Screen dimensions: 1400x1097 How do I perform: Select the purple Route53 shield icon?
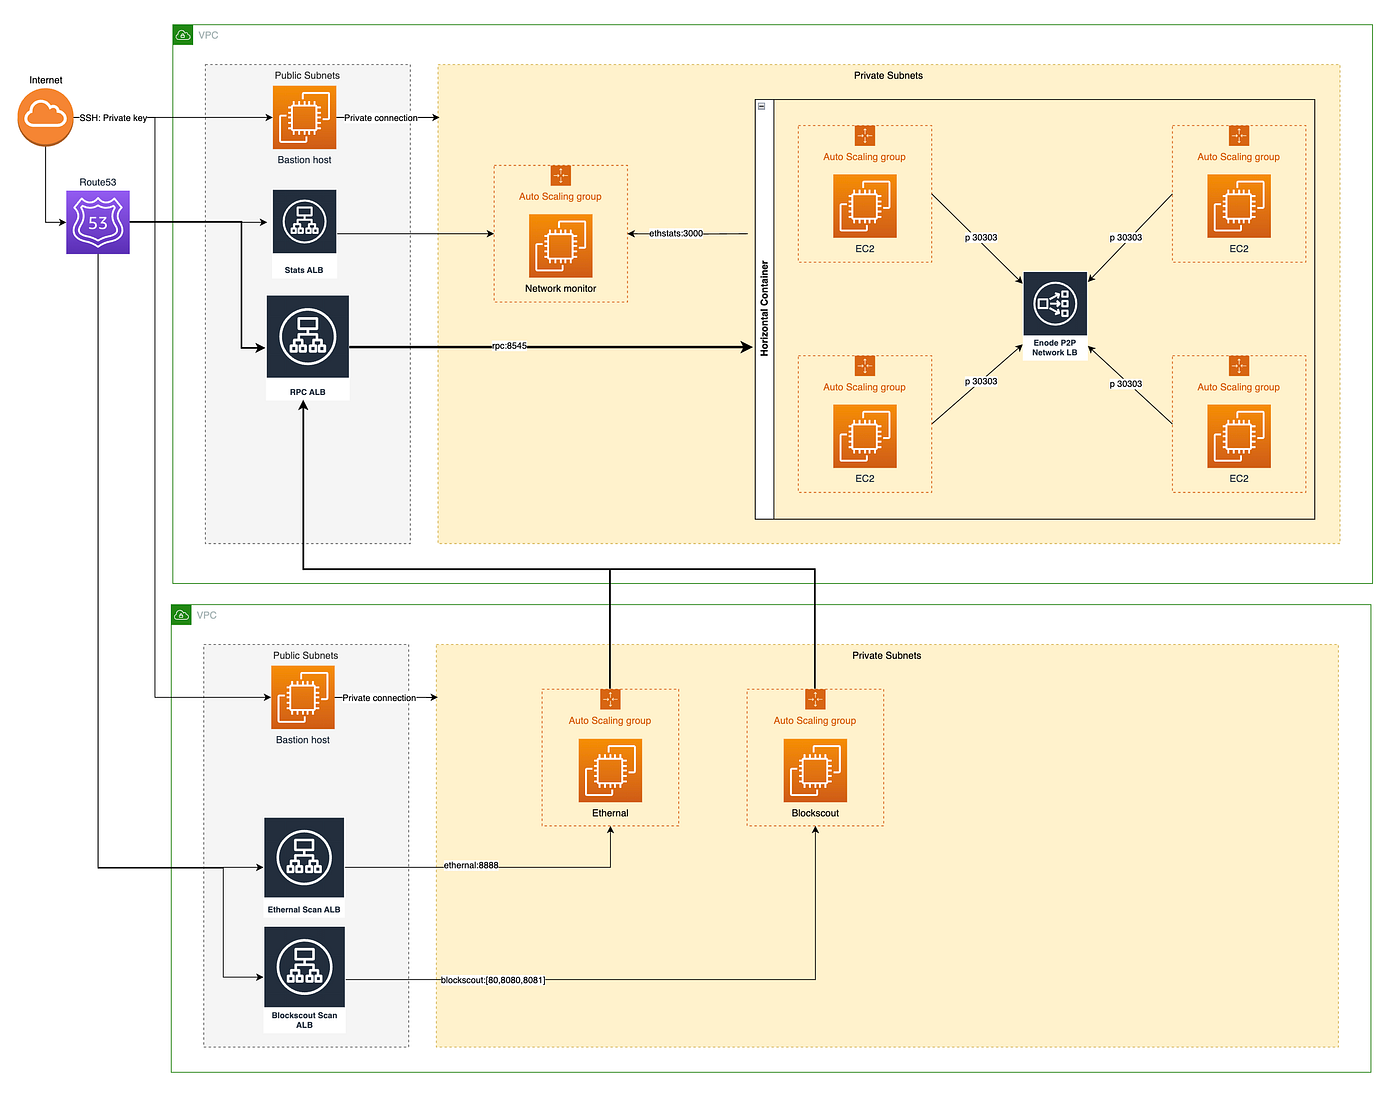click(x=98, y=222)
